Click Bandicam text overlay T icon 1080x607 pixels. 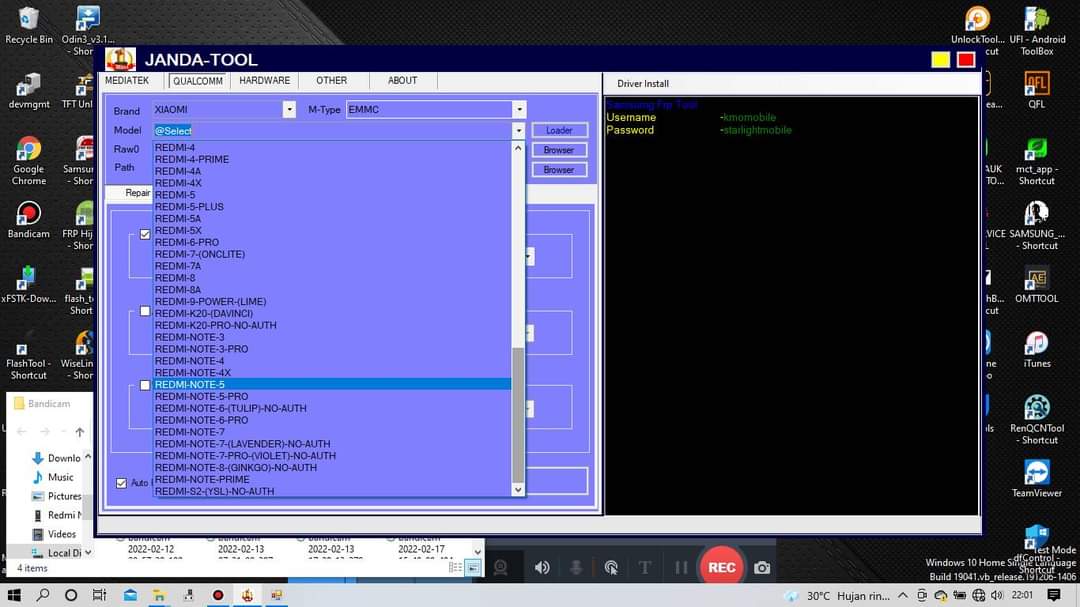point(645,568)
